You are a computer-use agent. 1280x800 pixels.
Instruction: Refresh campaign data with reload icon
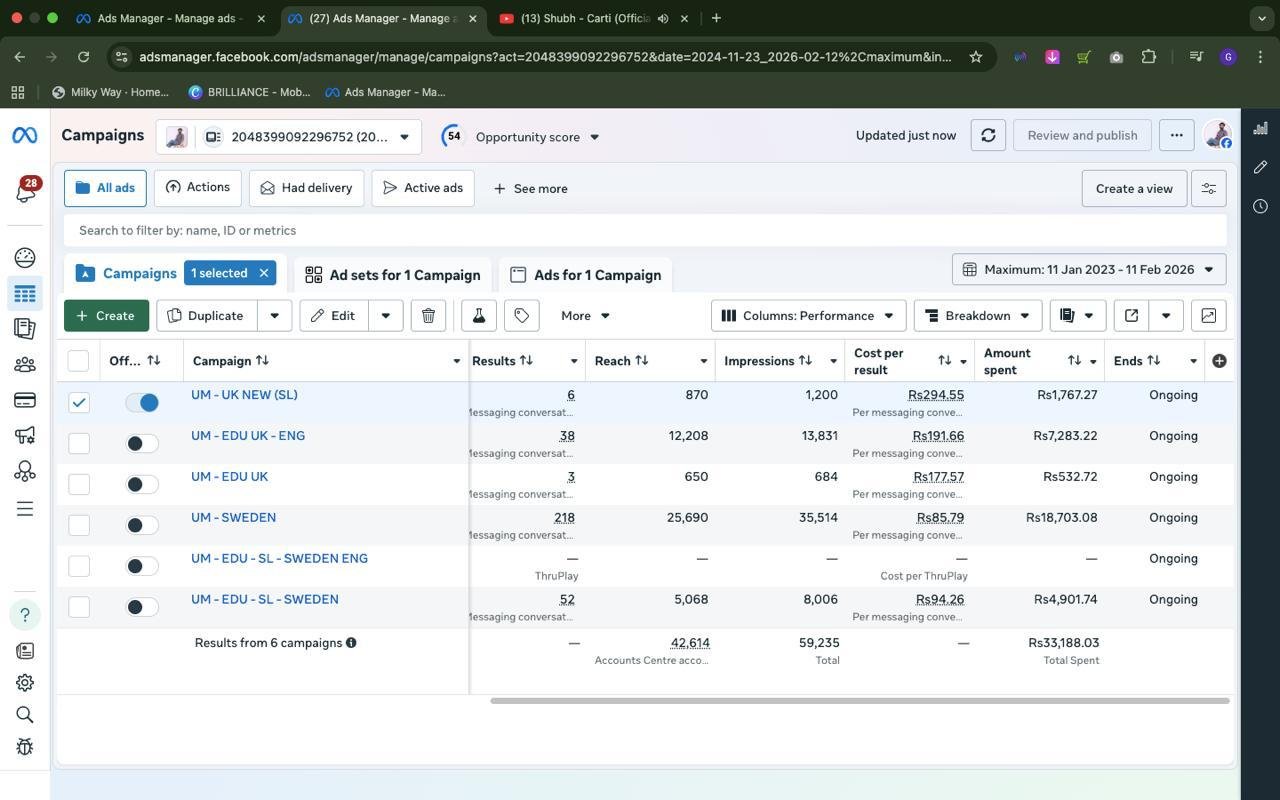coord(988,135)
